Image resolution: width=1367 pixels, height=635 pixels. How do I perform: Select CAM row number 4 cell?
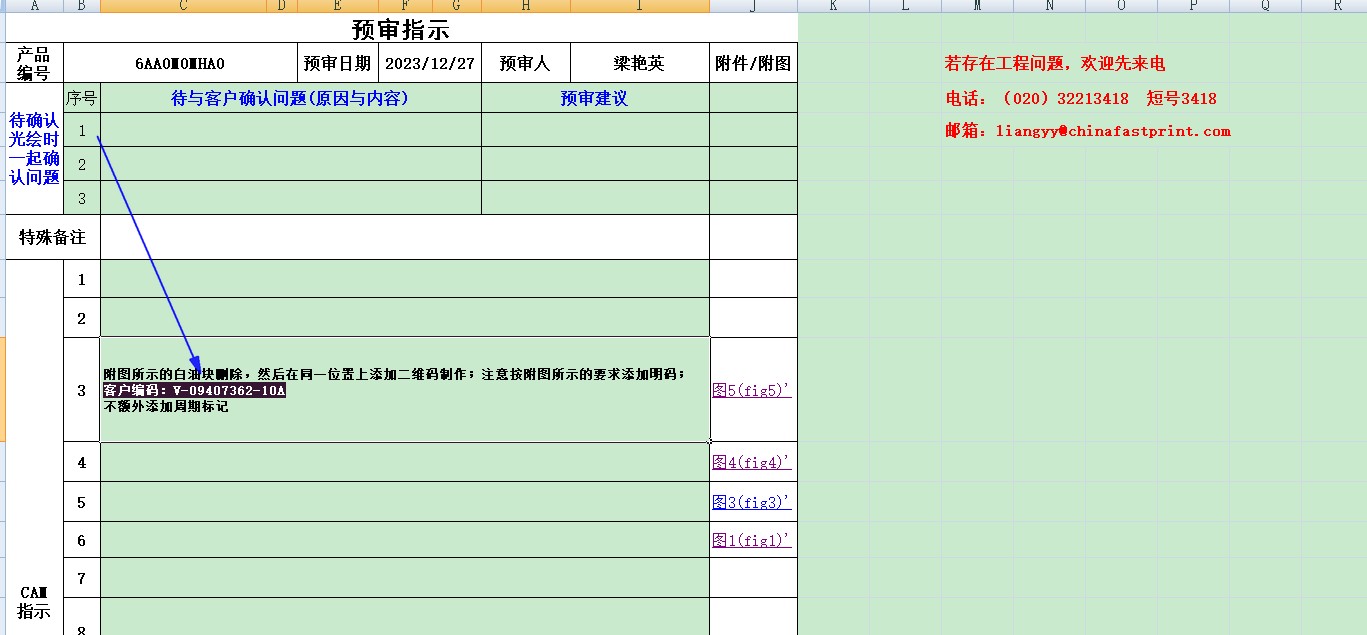coord(82,462)
